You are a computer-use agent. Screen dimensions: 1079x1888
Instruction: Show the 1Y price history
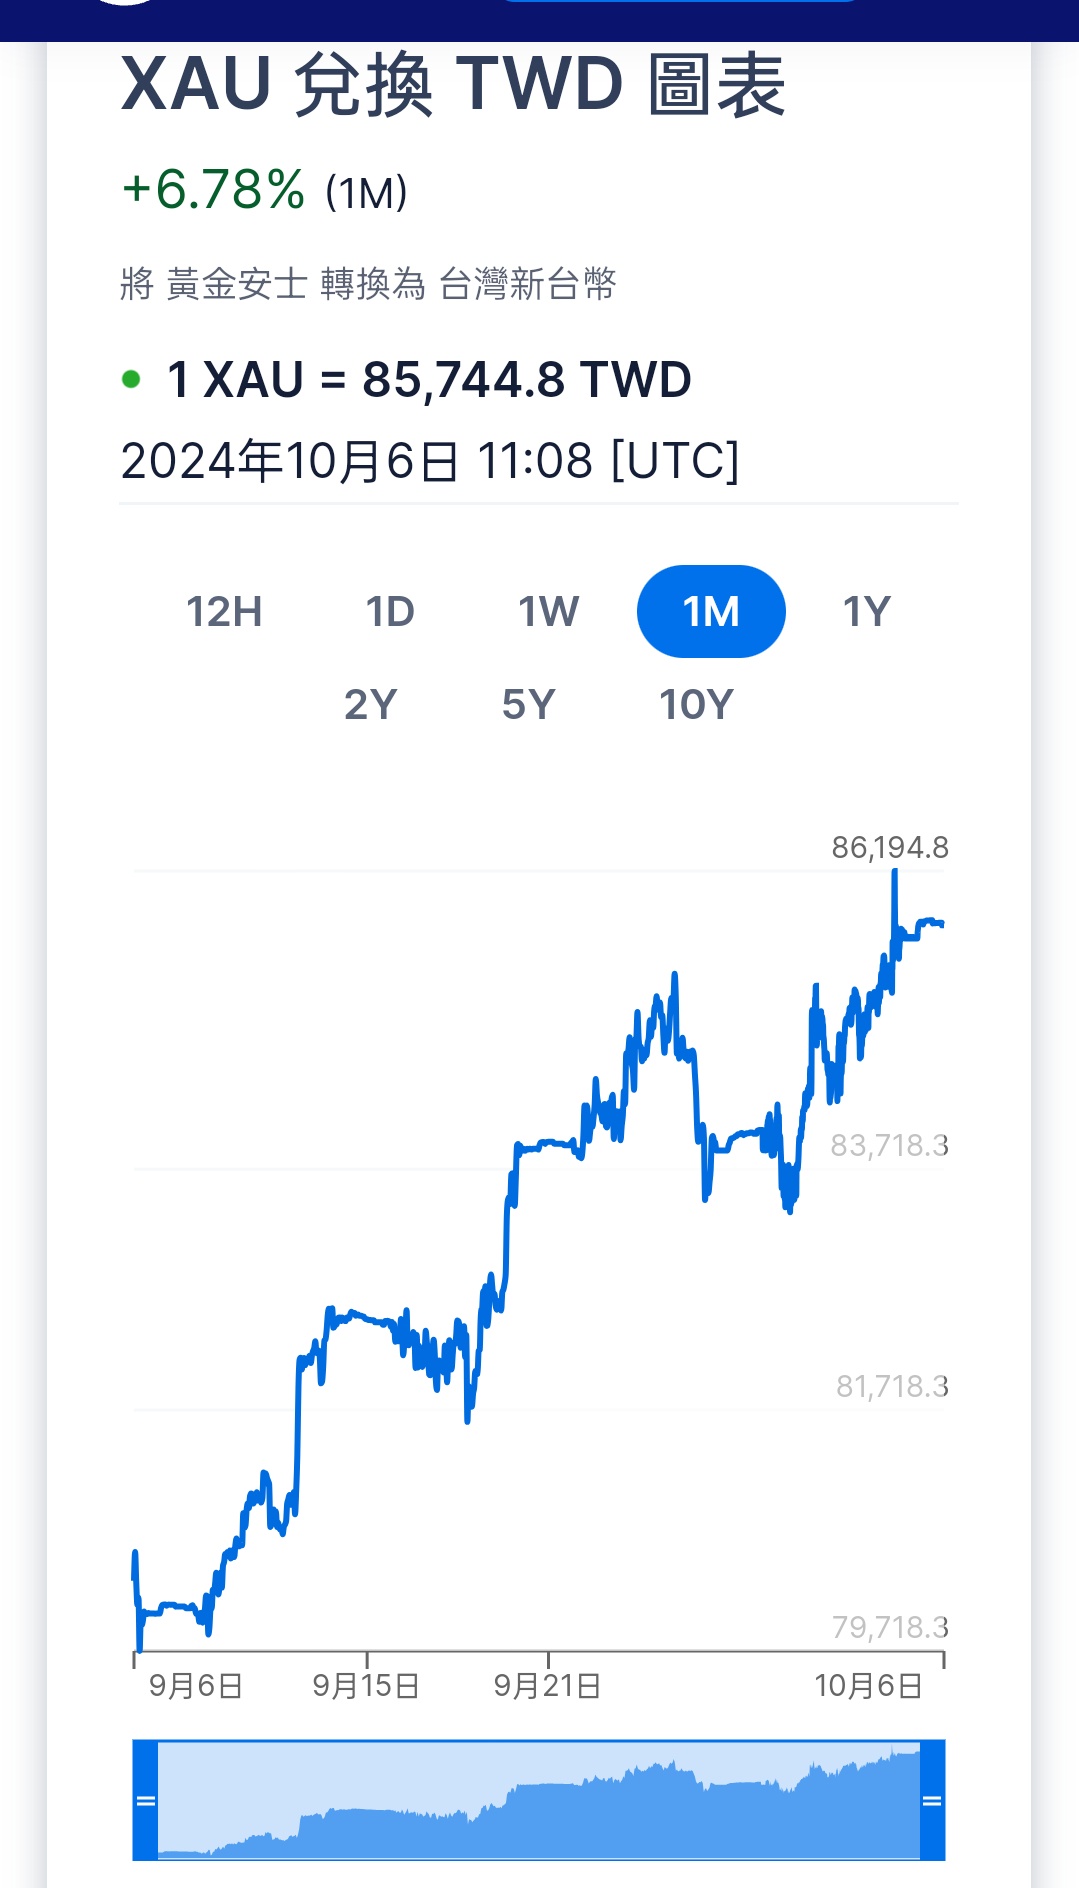click(x=866, y=611)
